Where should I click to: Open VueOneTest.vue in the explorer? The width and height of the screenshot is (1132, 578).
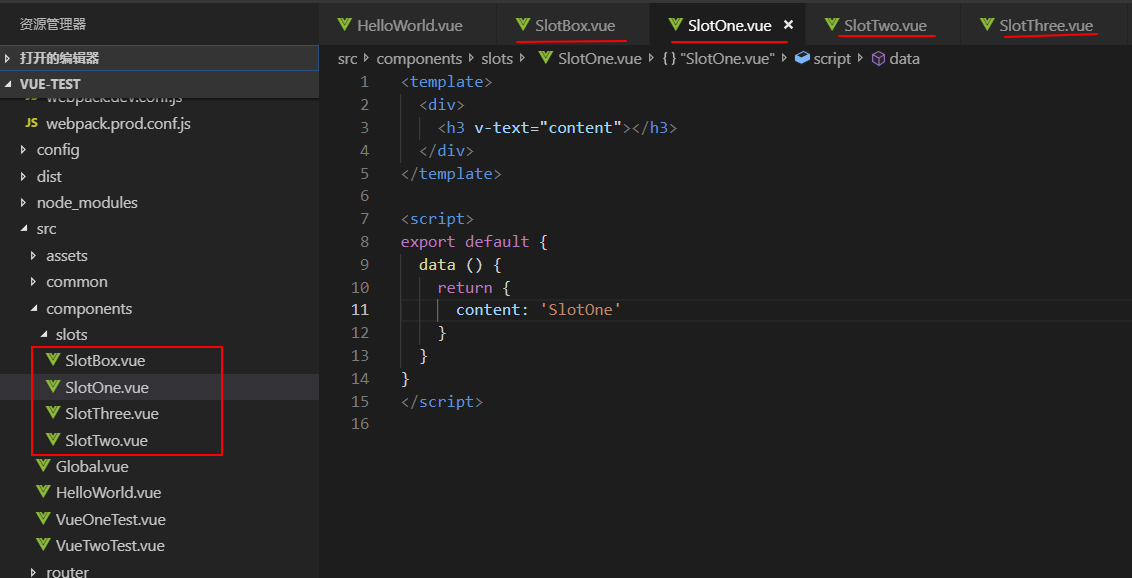click(110, 519)
